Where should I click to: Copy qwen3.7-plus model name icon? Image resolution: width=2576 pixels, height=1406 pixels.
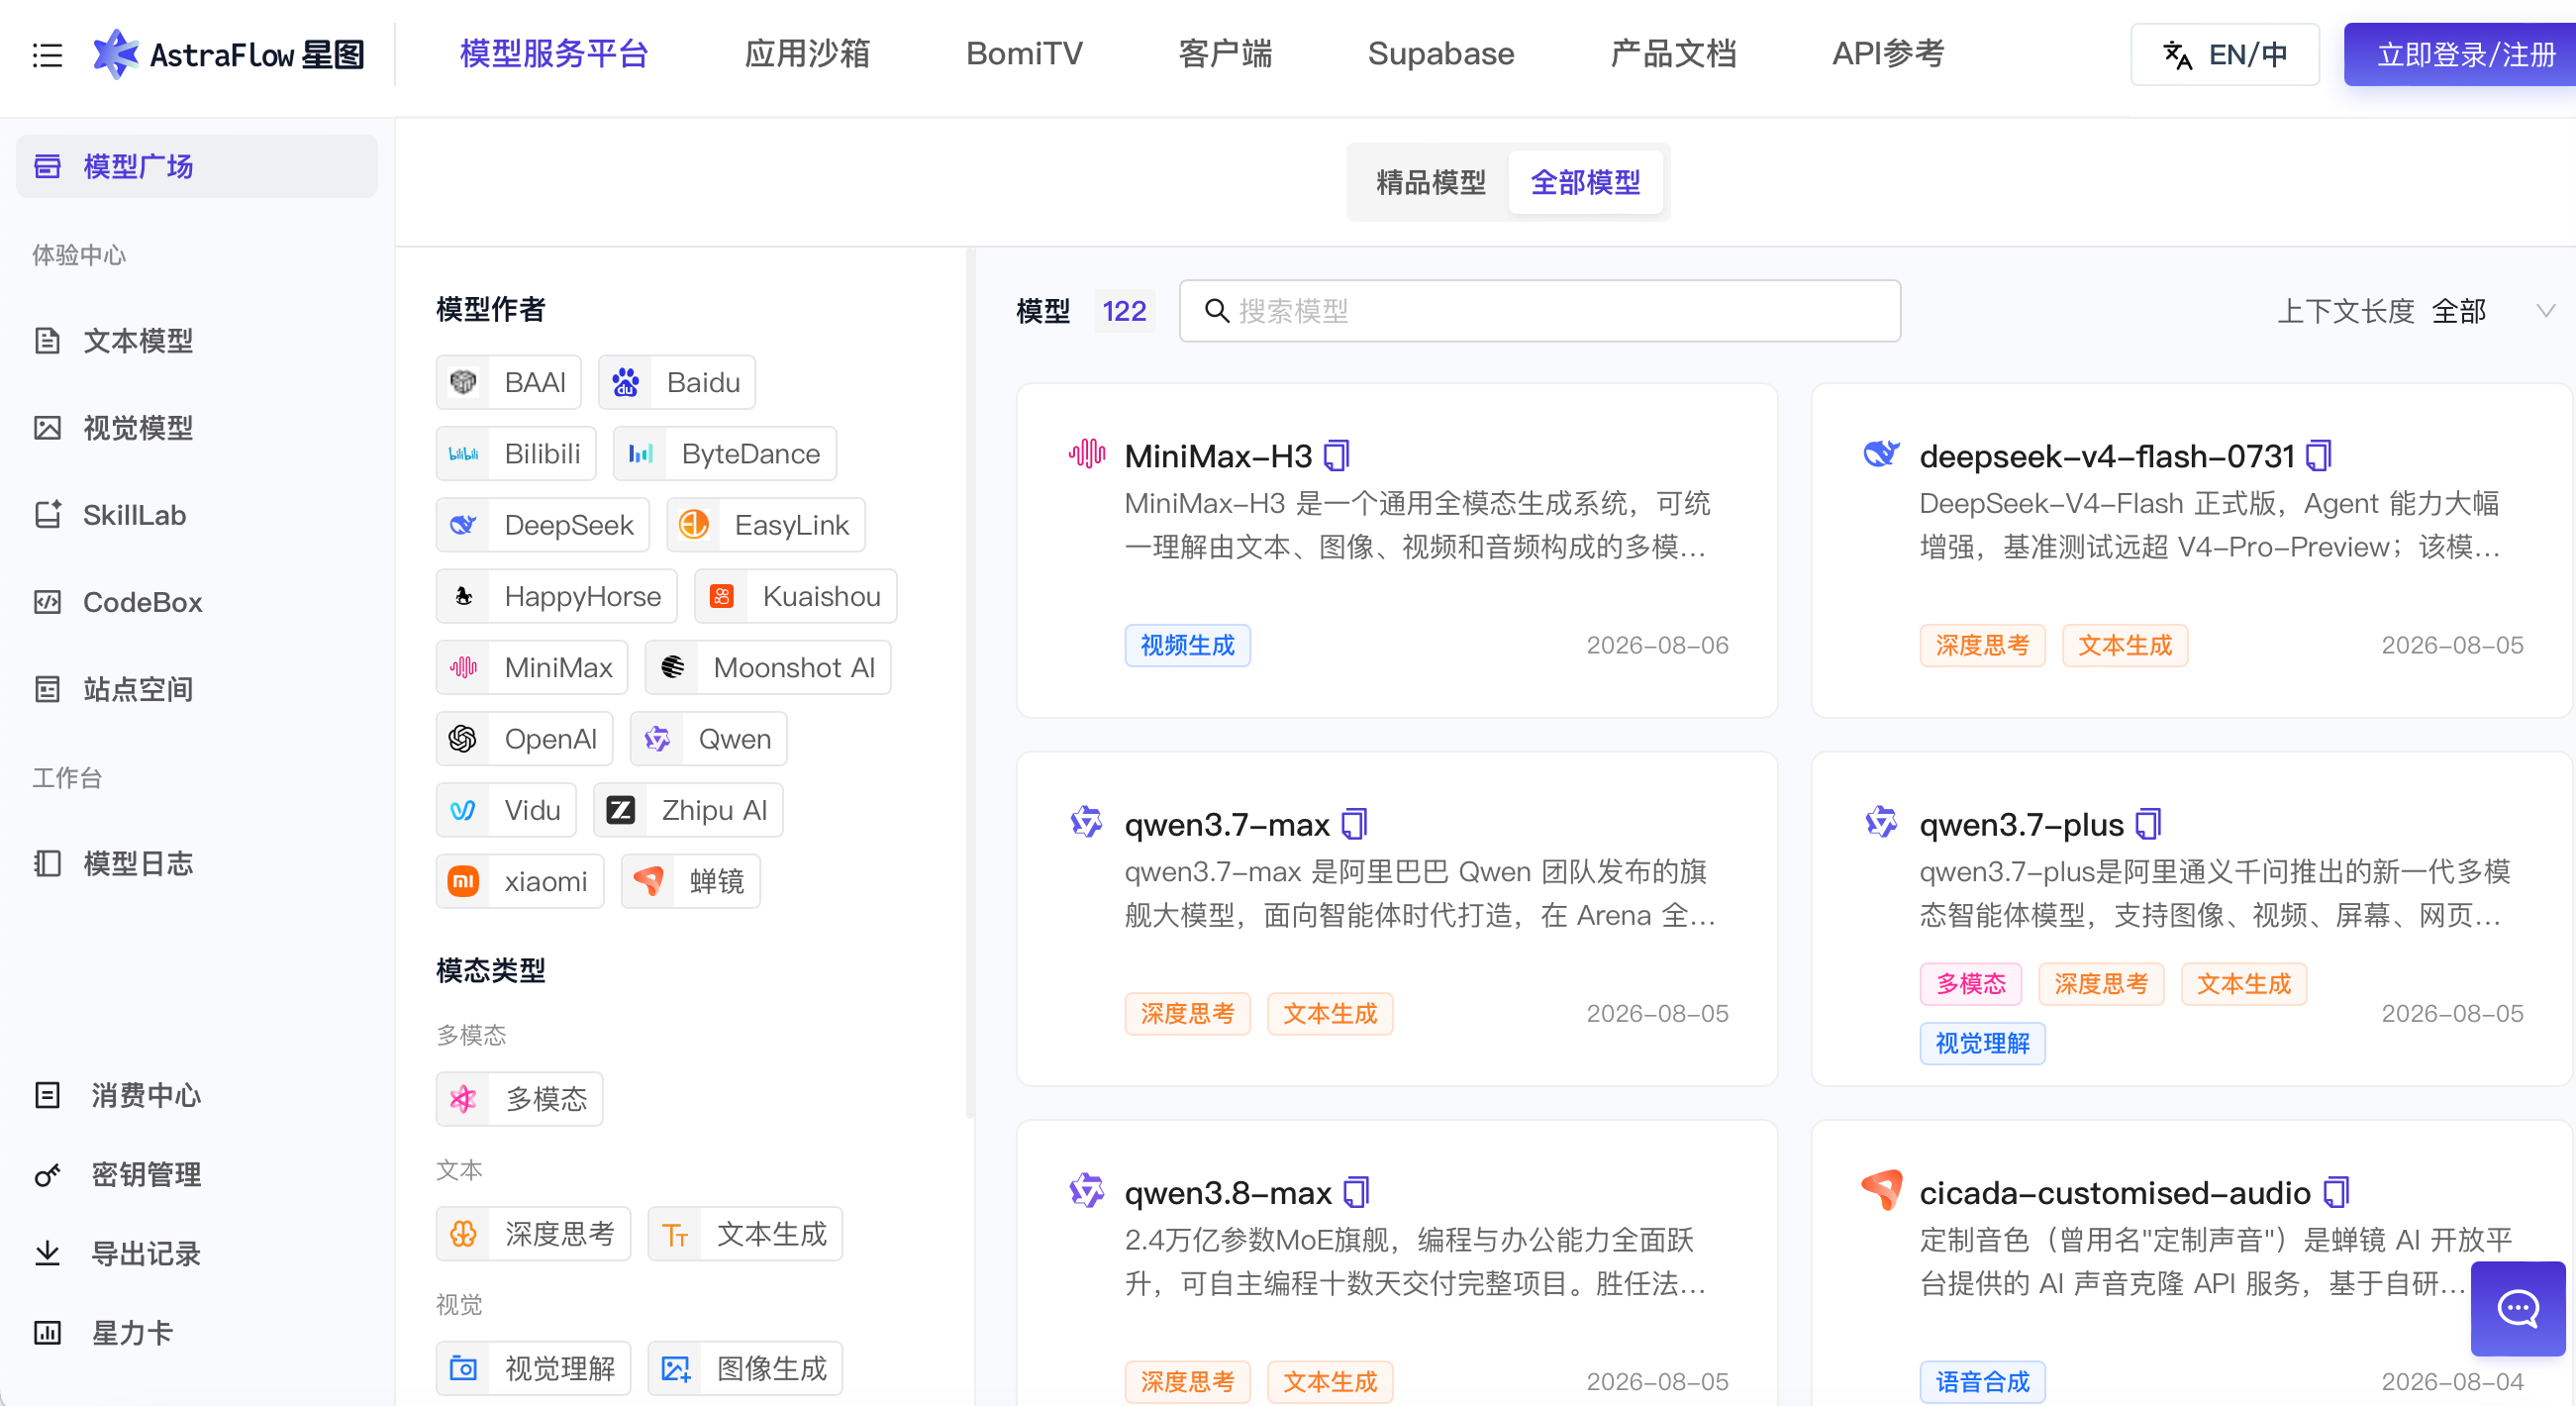click(x=2148, y=824)
